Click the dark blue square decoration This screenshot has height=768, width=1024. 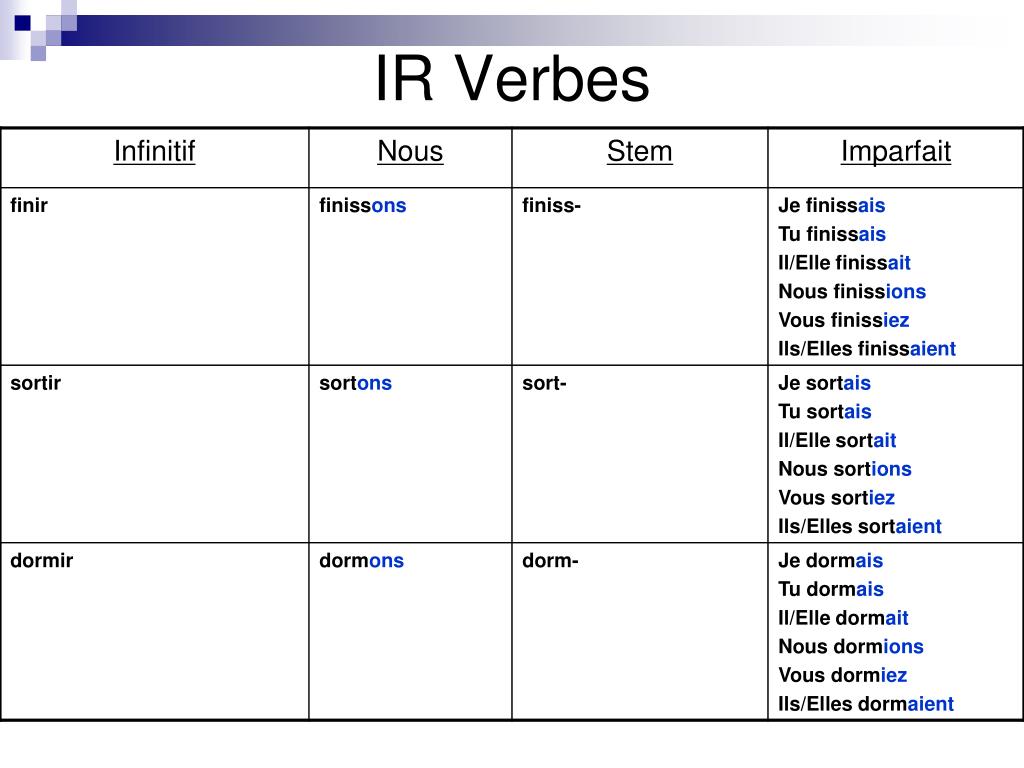22,23
